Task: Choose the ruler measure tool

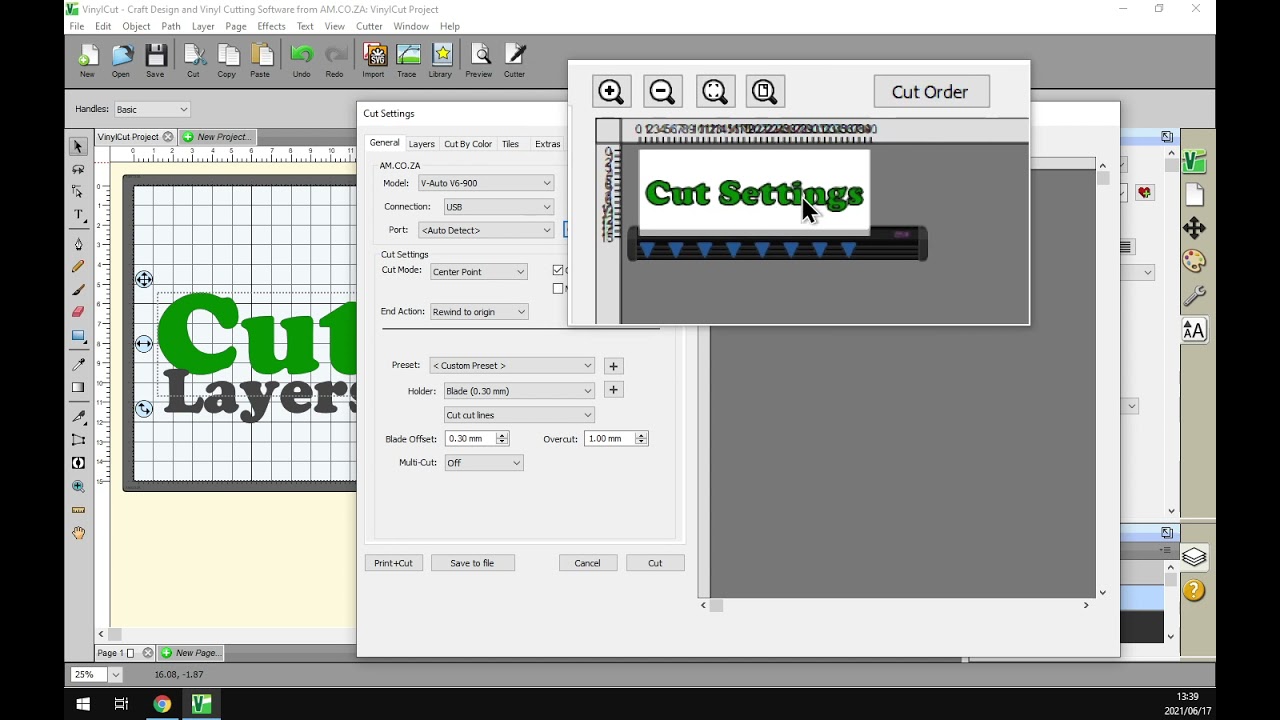Action: click(x=78, y=510)
